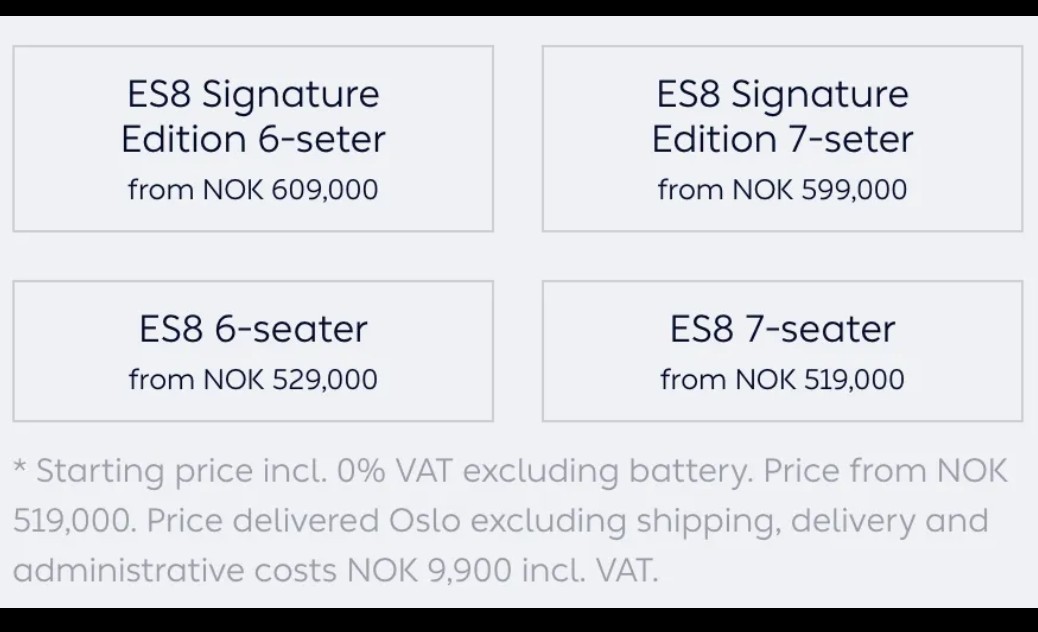
Task: Click the "from NOK 609,000" price
Action: tap(253, 189)
